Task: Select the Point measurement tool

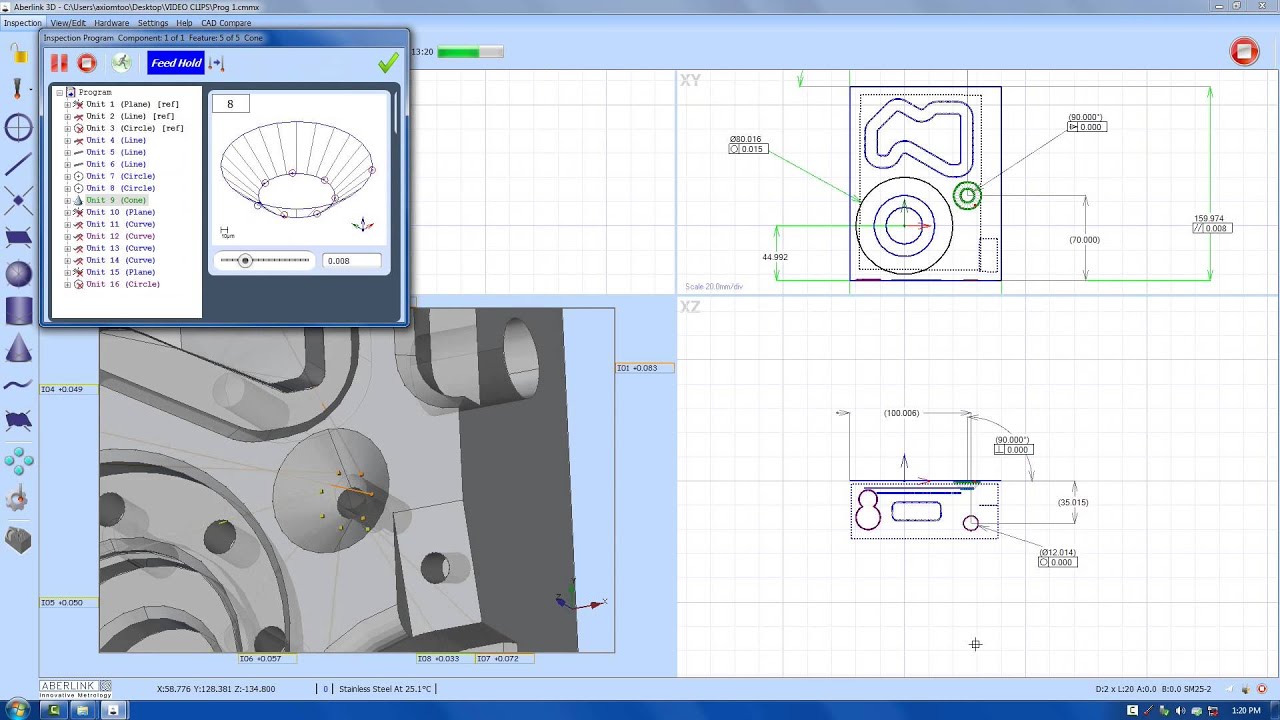Action: (18, 201)
